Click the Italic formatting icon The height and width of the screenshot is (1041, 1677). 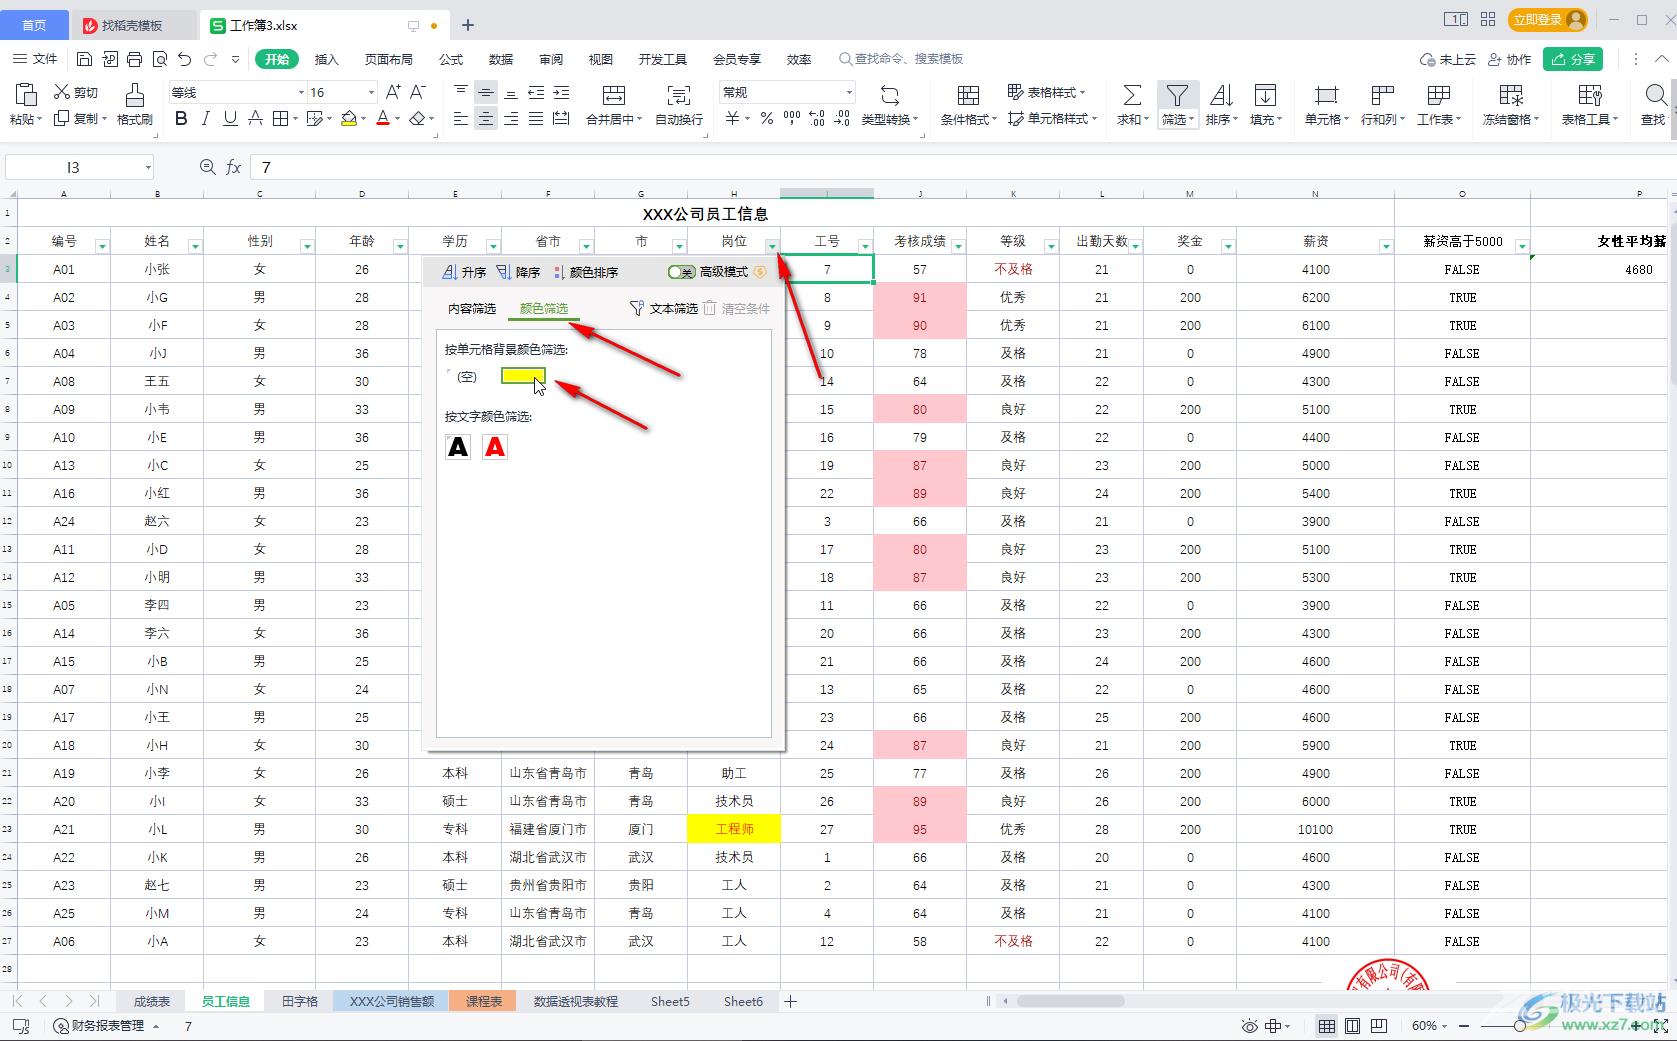coord(206,119)
